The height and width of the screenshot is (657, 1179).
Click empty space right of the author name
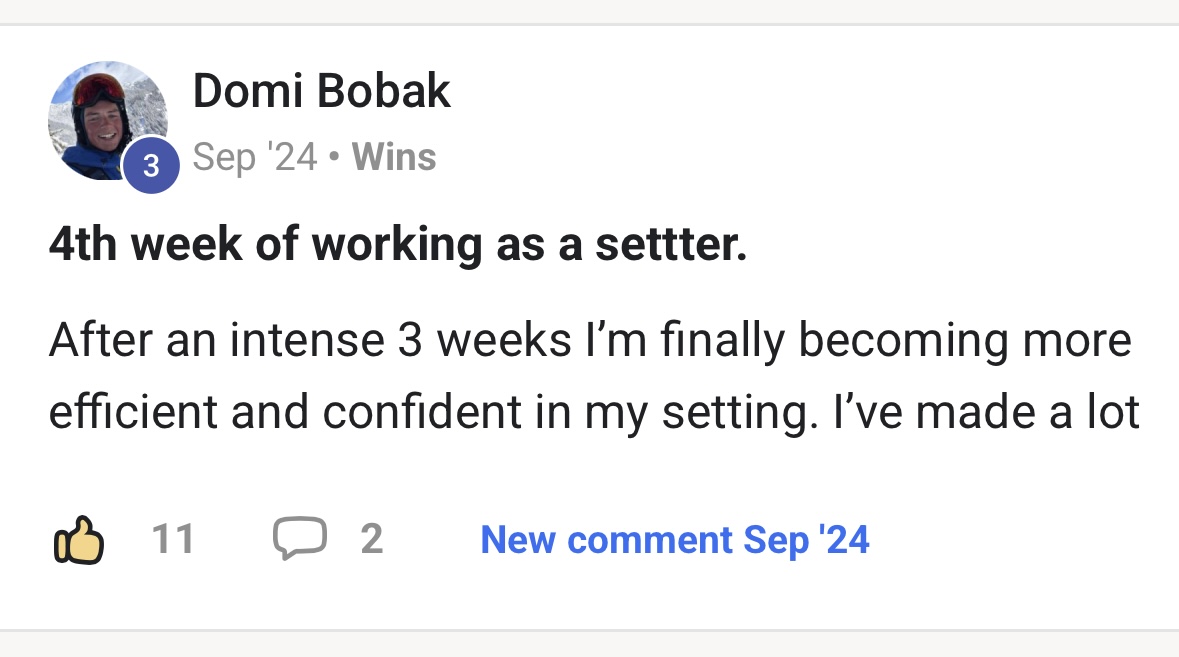800,92
